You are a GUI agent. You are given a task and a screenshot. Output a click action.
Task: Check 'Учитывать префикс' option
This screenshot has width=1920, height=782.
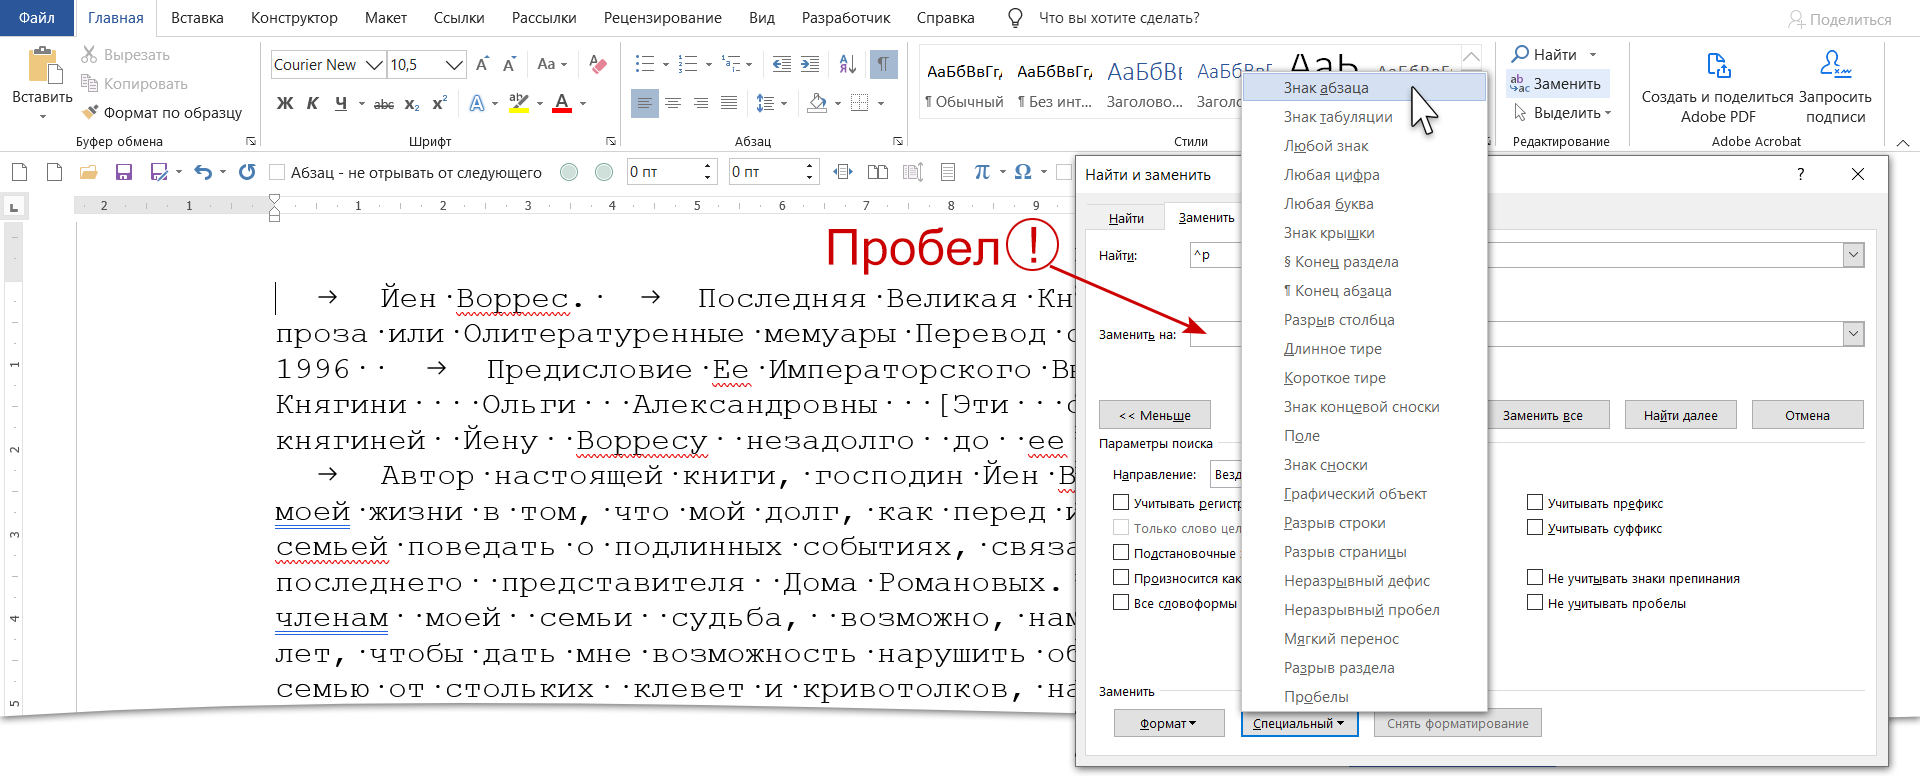[1535, 502]
